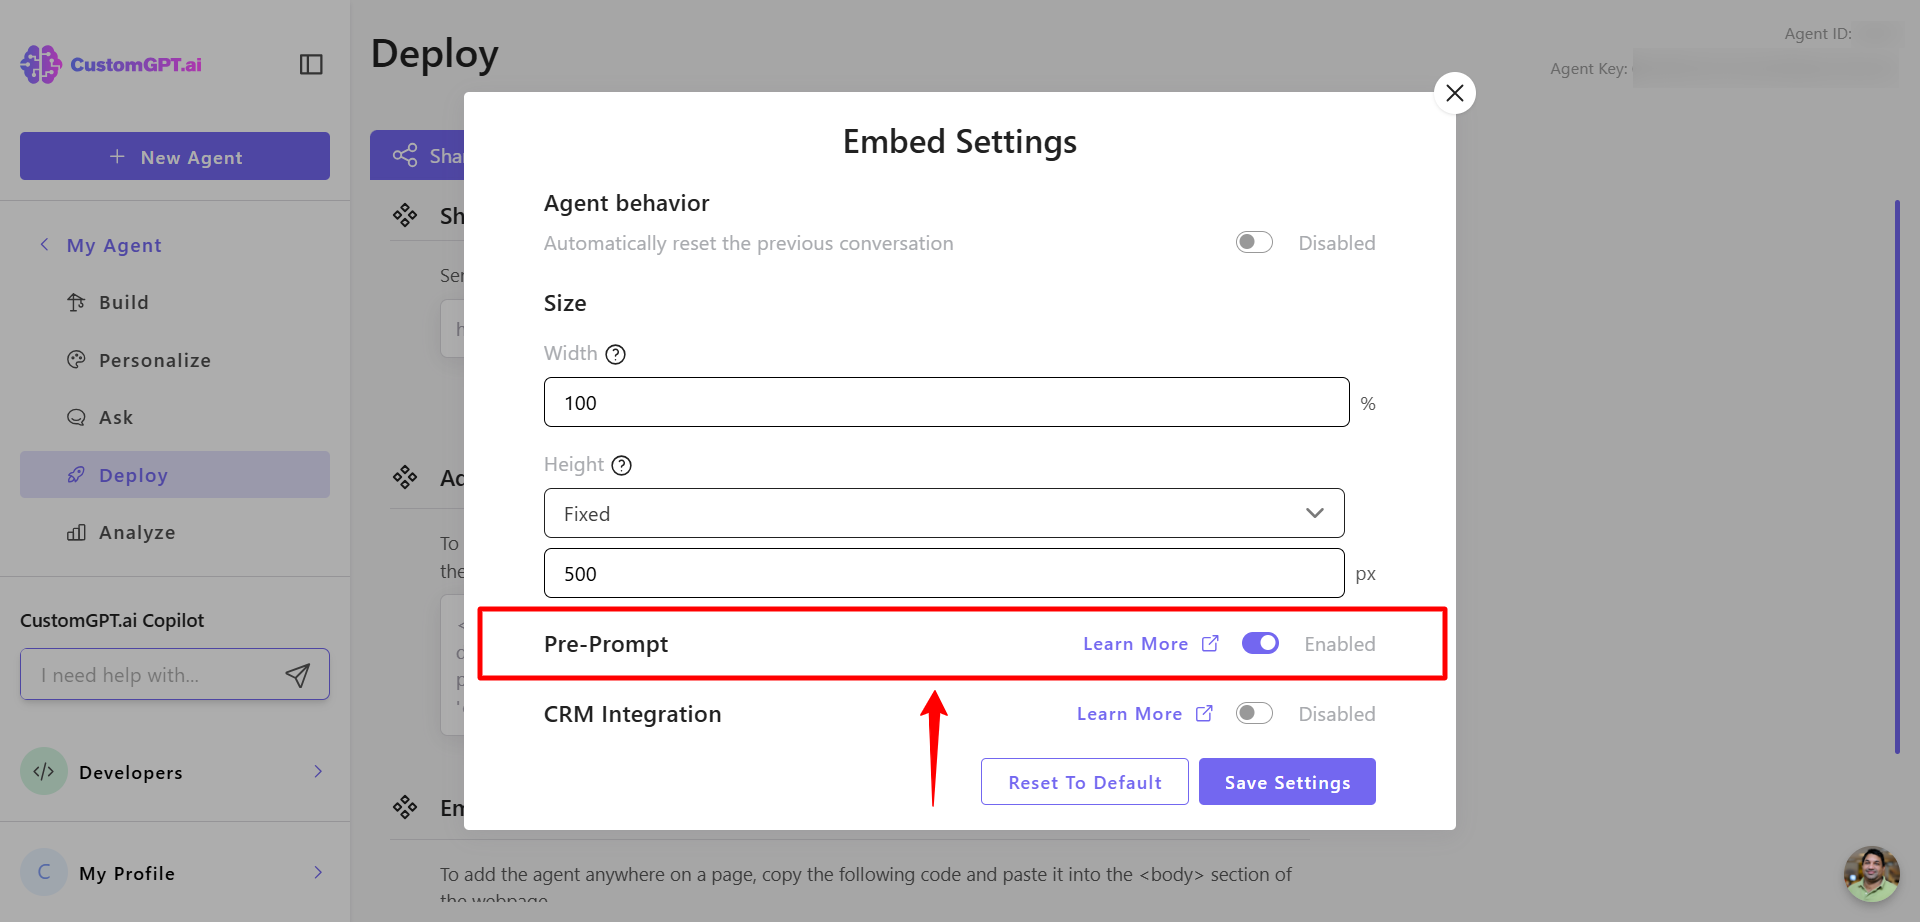The width and height of the screenshot is (1920, 922).
Task: Collapse the sidebar with the panel icon
Action: tap(311, 64)
